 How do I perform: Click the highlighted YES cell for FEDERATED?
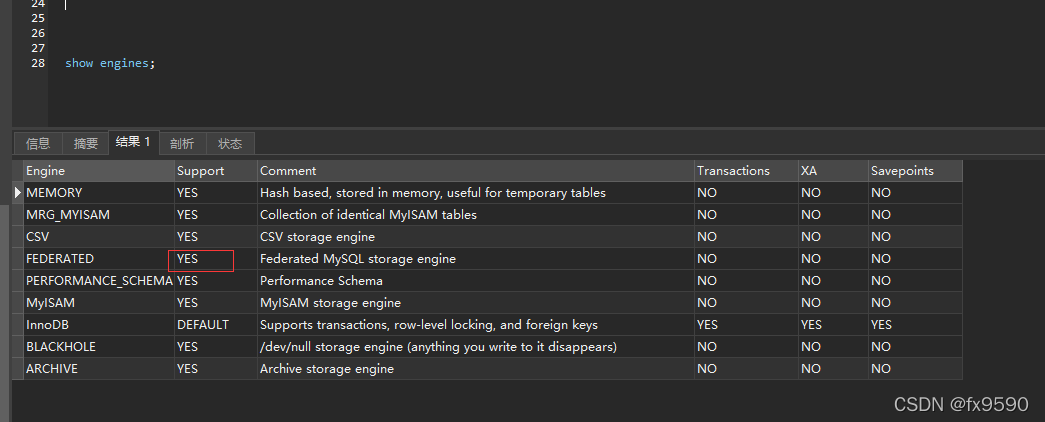click(201, 260)
